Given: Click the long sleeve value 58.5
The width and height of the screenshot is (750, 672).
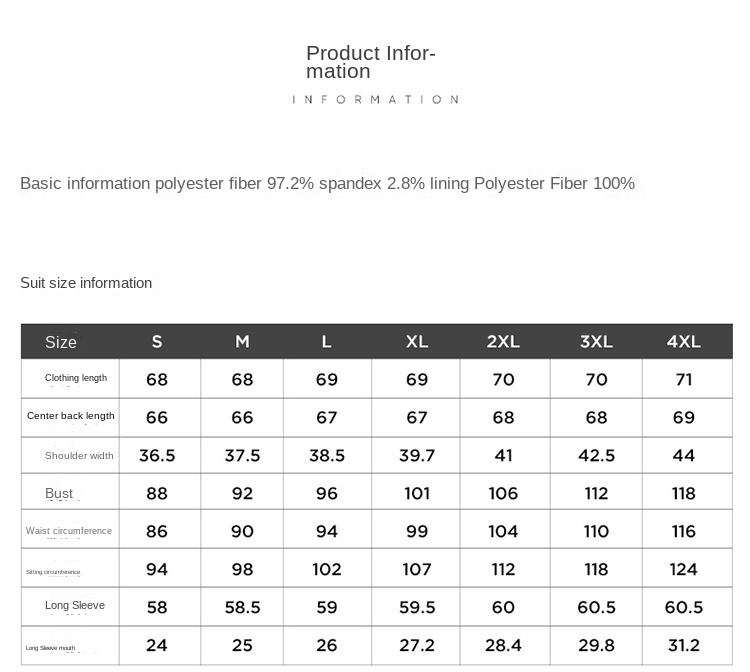Looking at the screenshot, I should [x=242, y=608].
